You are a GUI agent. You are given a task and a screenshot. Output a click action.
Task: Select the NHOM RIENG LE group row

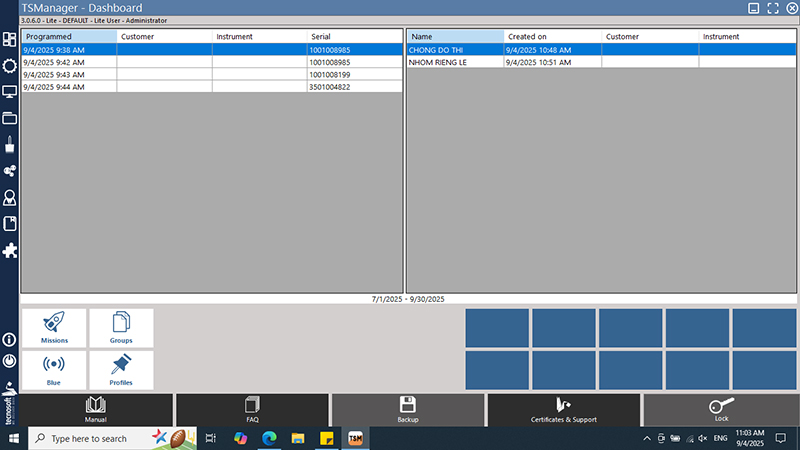(453, 62)
